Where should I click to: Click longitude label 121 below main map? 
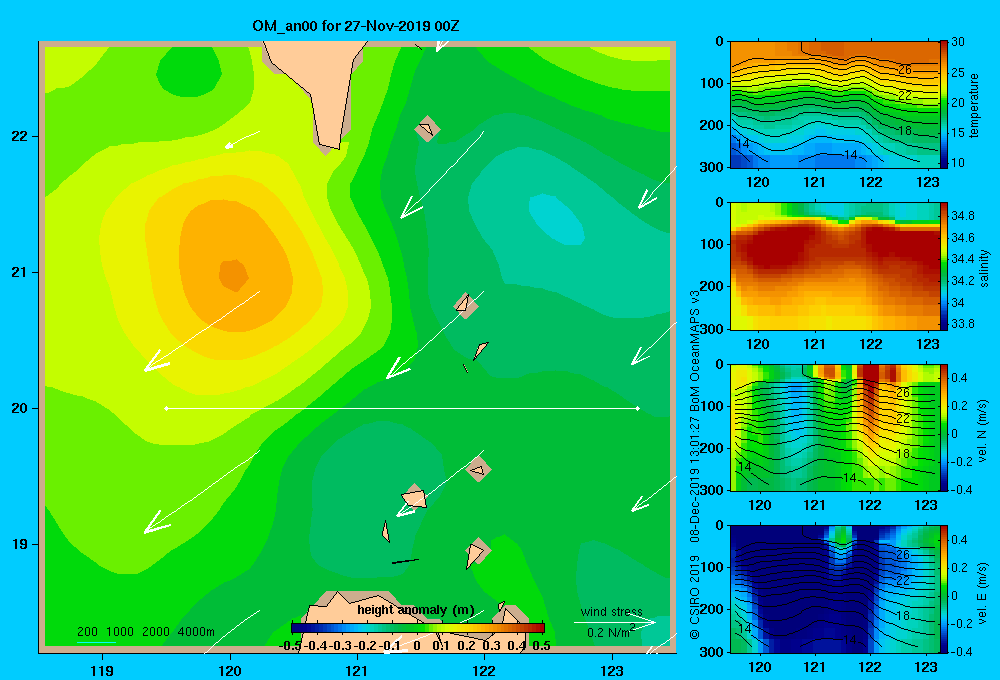(x=357, y=670)
